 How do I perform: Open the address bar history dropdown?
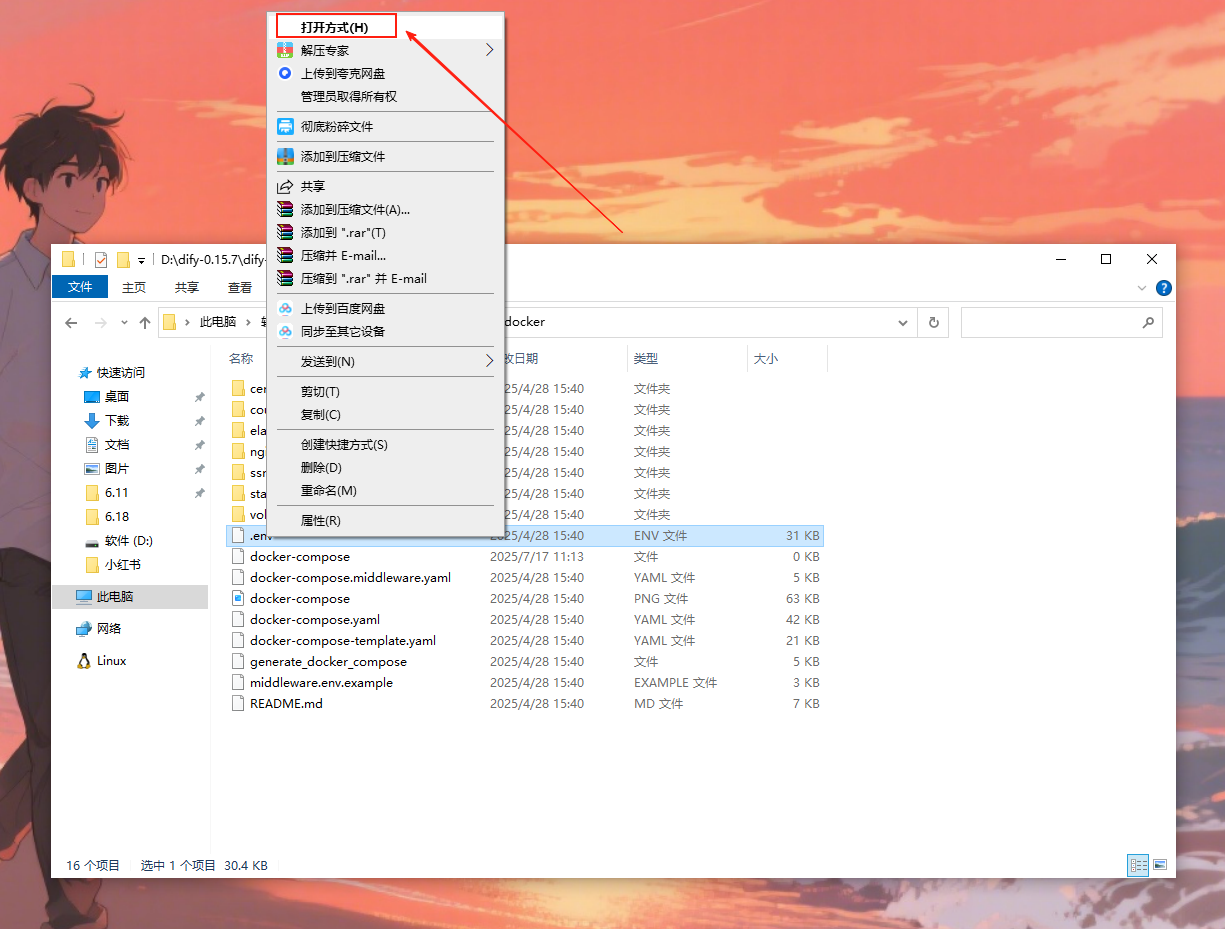pos(903,322)
